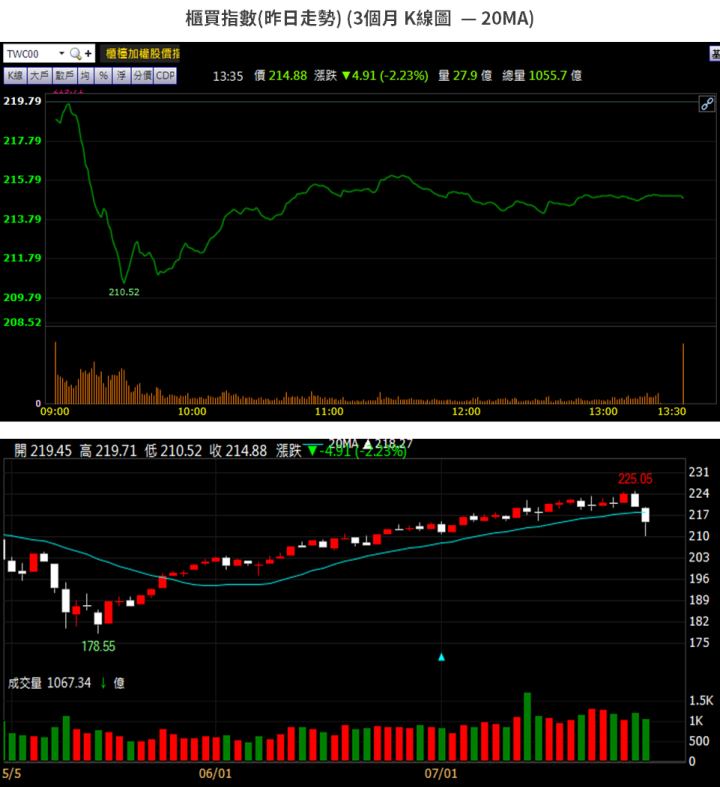
Task: Click the change value ▼4.91 (-2.23%)
Action: (385, 76)
